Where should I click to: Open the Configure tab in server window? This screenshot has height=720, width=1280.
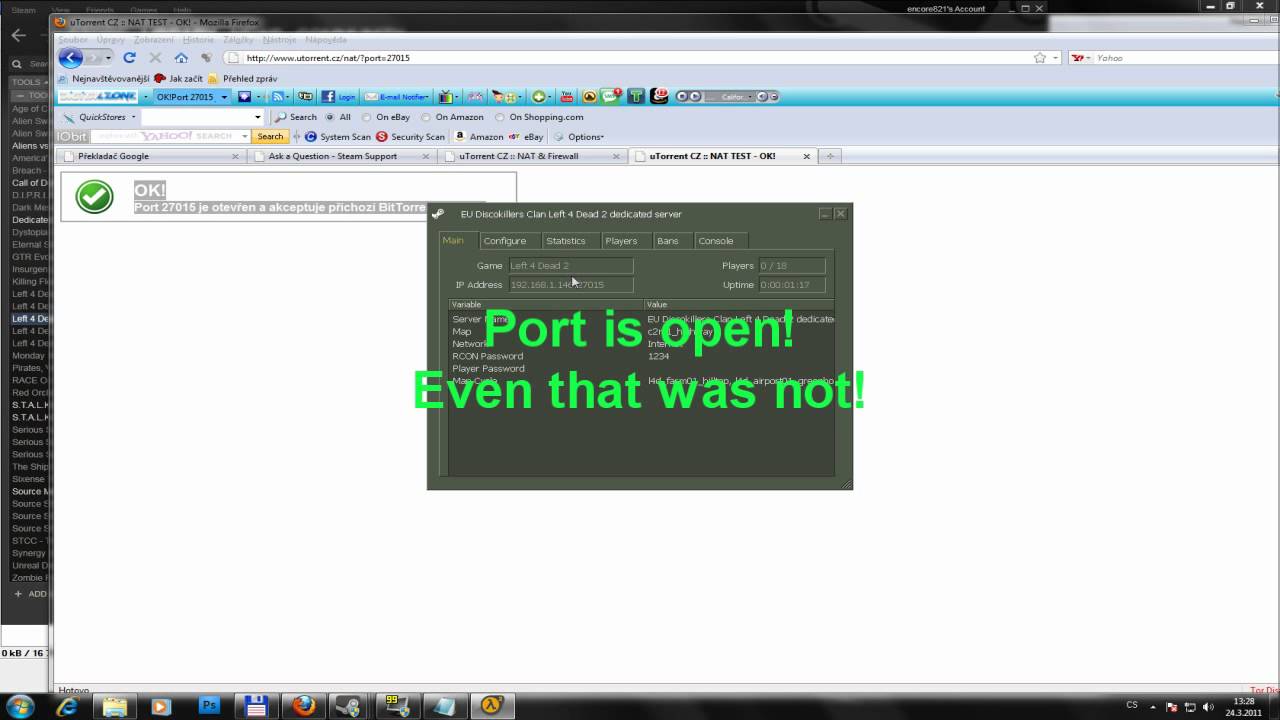[x=504, y=241]
